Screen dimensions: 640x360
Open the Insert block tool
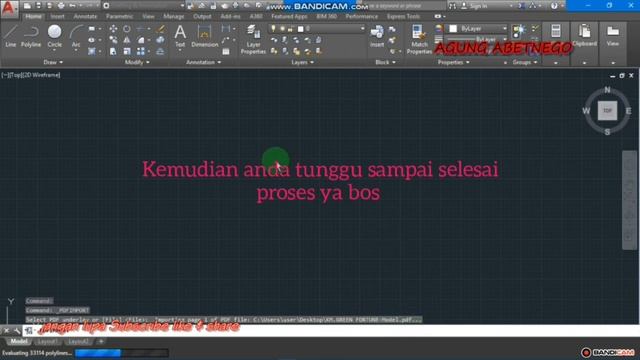pos(377,36)
